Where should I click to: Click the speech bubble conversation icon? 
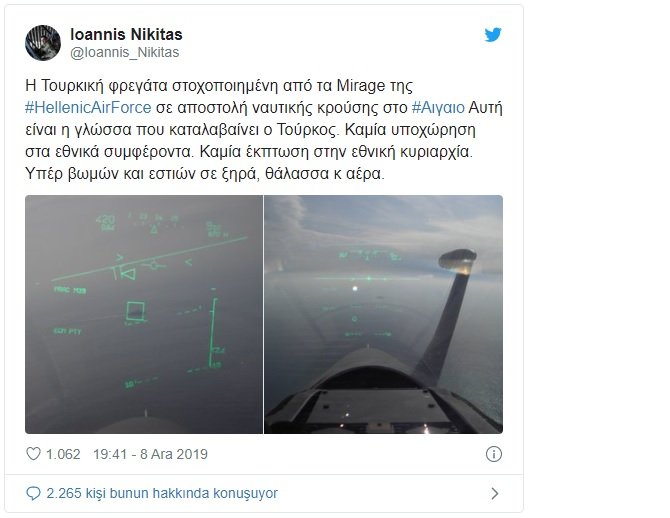tap(33, 493)
